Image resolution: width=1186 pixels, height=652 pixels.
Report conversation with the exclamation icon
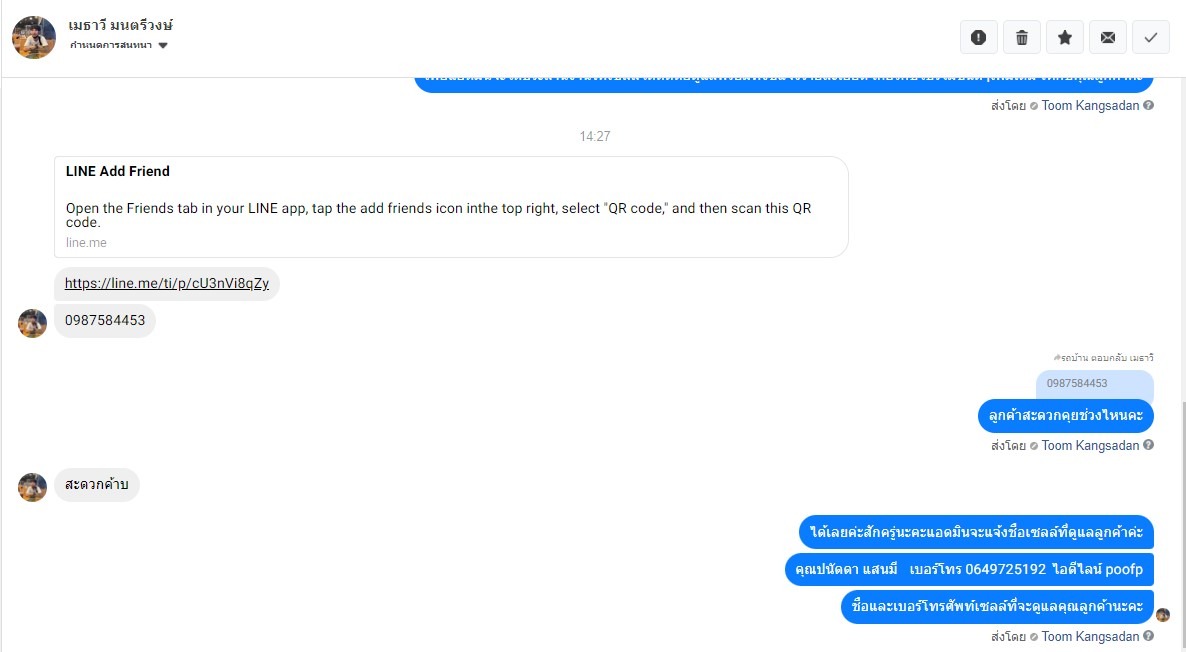[979, 37]
